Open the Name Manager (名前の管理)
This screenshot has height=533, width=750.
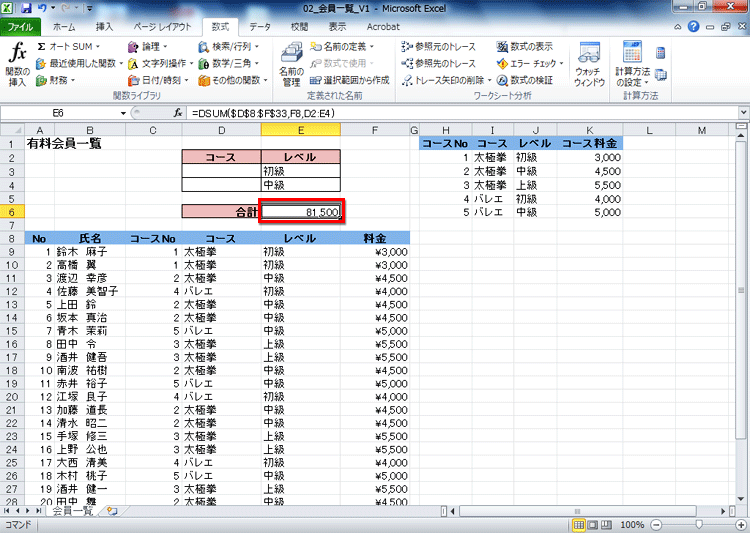coord(291,65)
